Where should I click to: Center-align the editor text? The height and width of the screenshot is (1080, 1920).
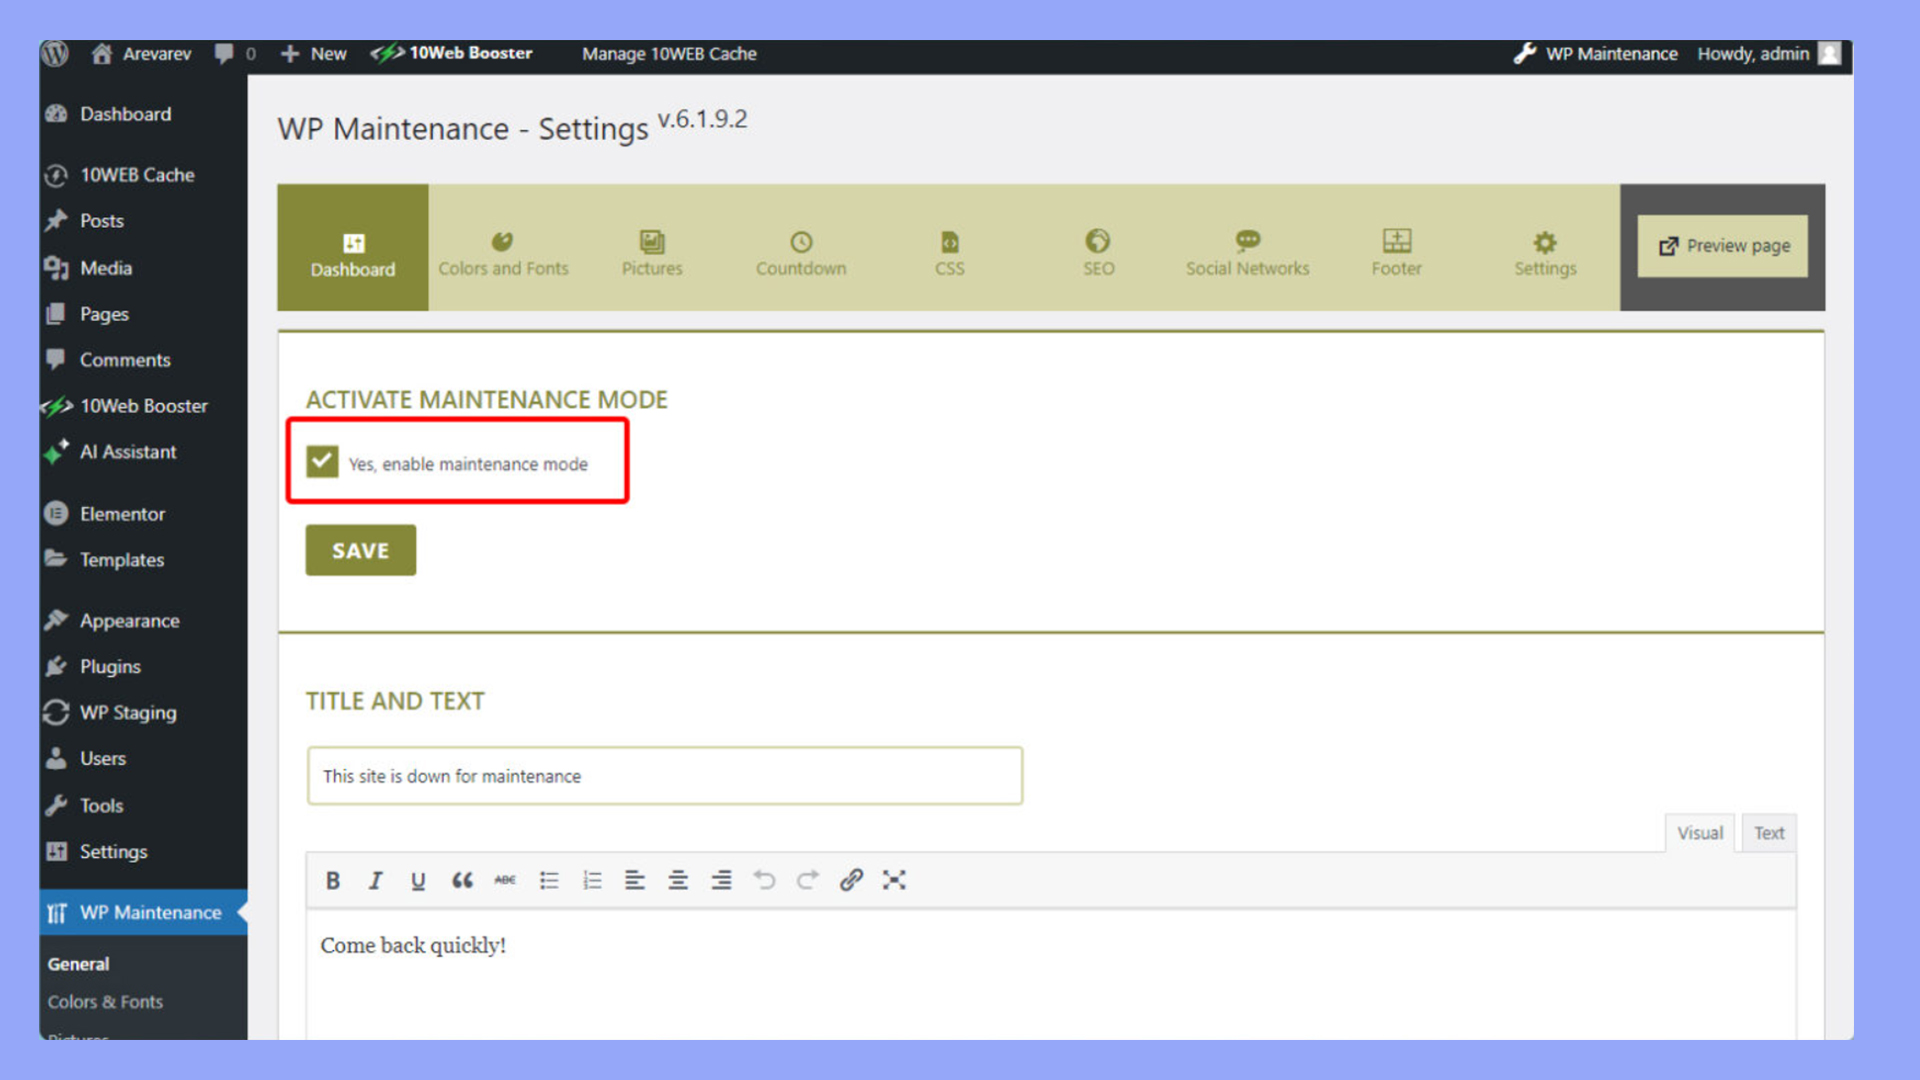click(678, 880)
